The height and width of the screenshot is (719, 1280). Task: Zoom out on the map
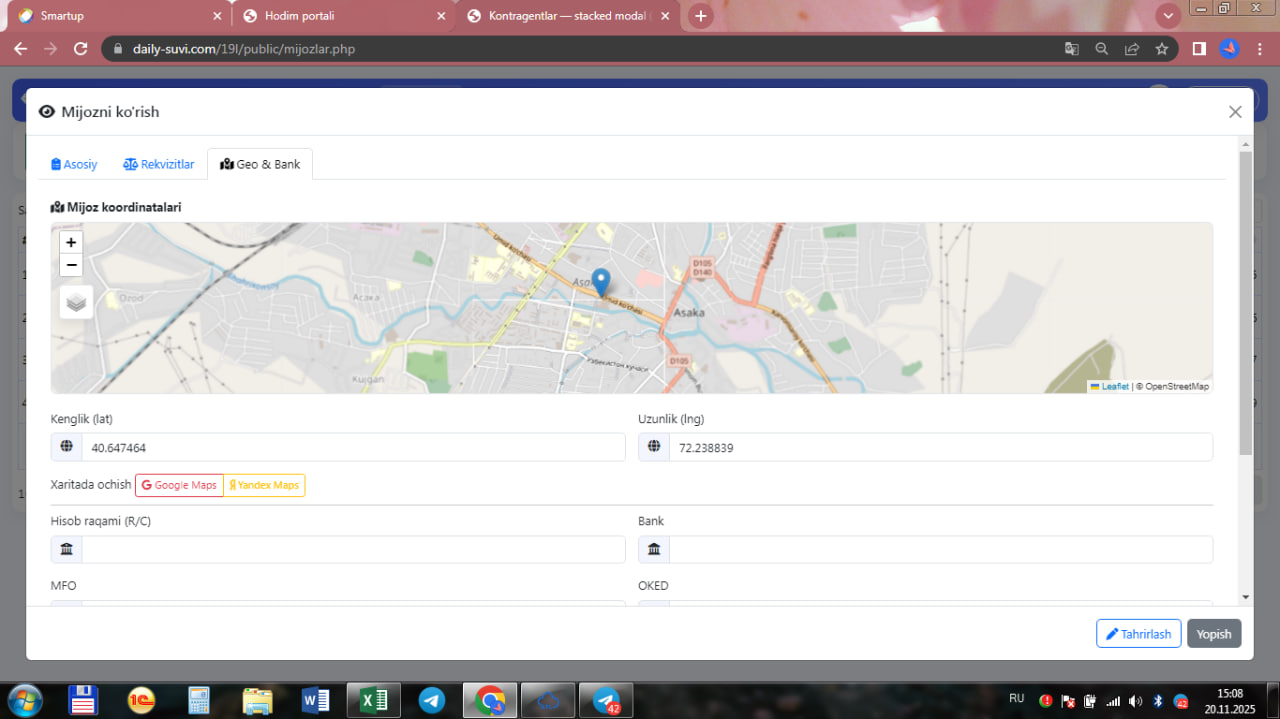point(71,265)
